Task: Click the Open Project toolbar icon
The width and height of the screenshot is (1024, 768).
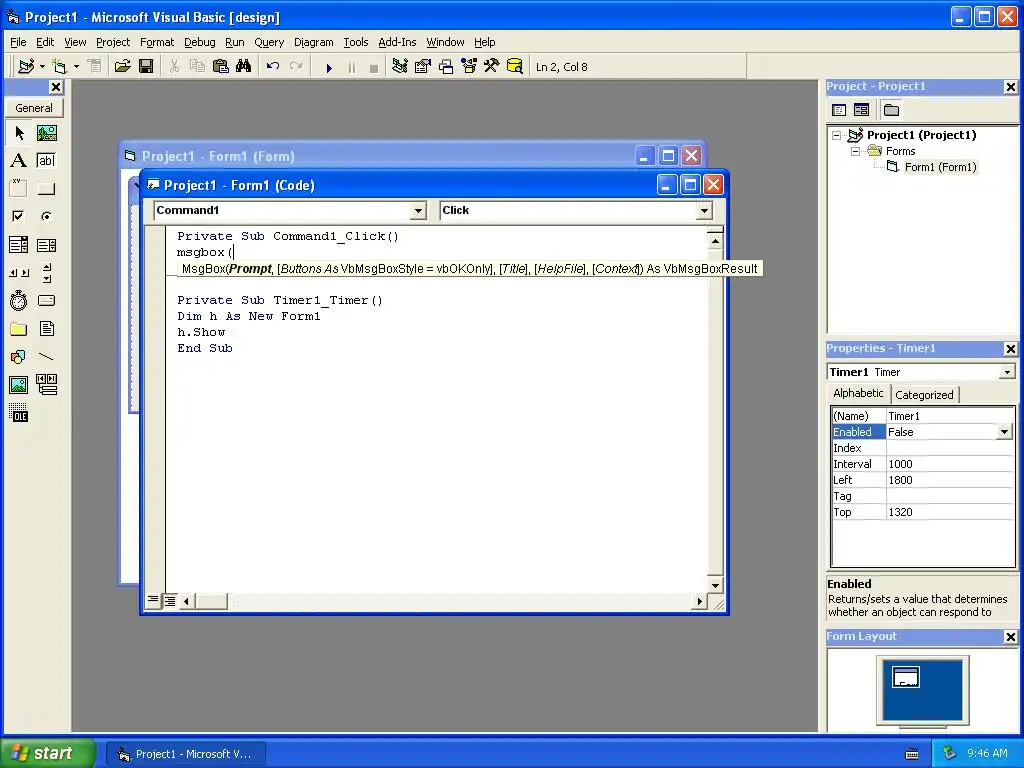Action: (122, 67)
